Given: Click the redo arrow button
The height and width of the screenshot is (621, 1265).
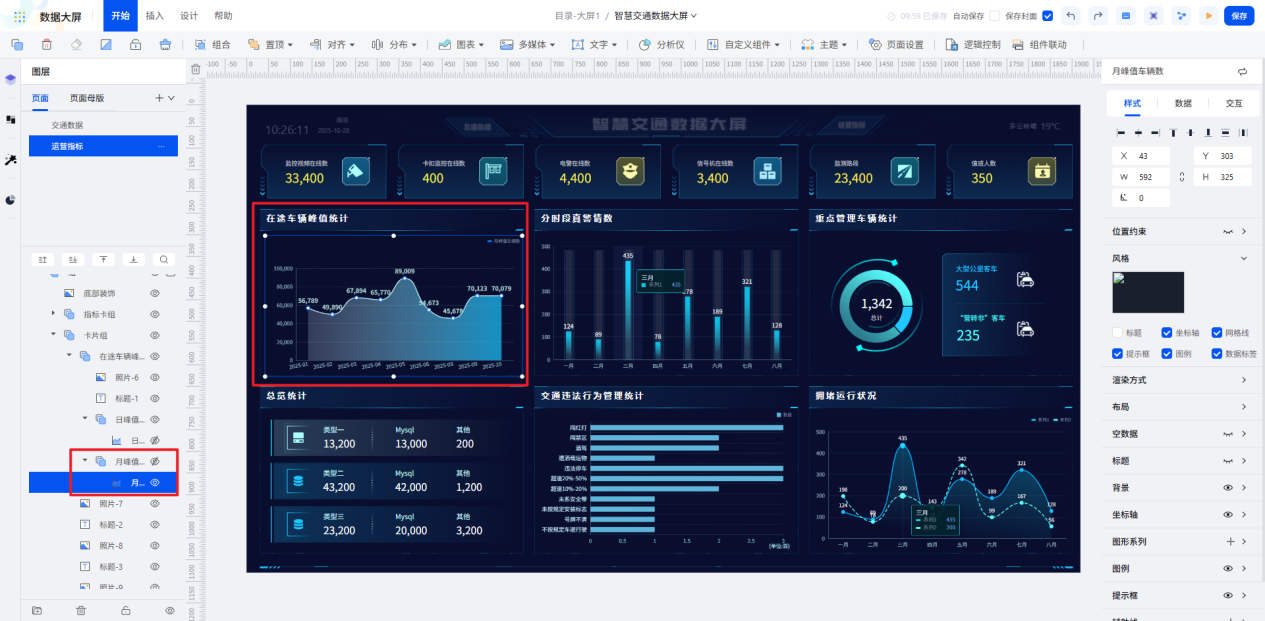Looking at the screenshot, I should (x=1099, y=16).
